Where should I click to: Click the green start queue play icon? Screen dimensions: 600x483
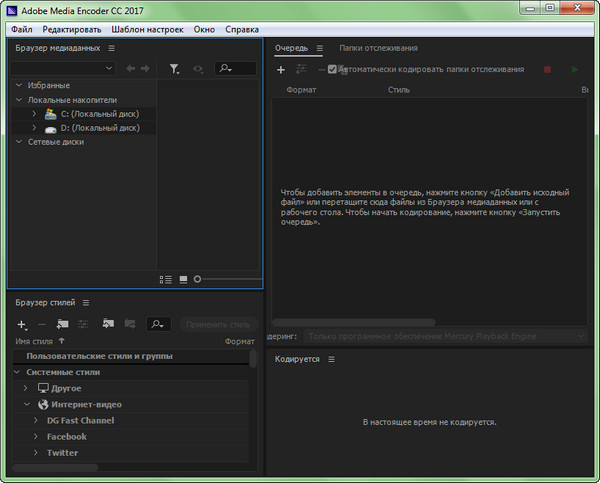[574, 69]
